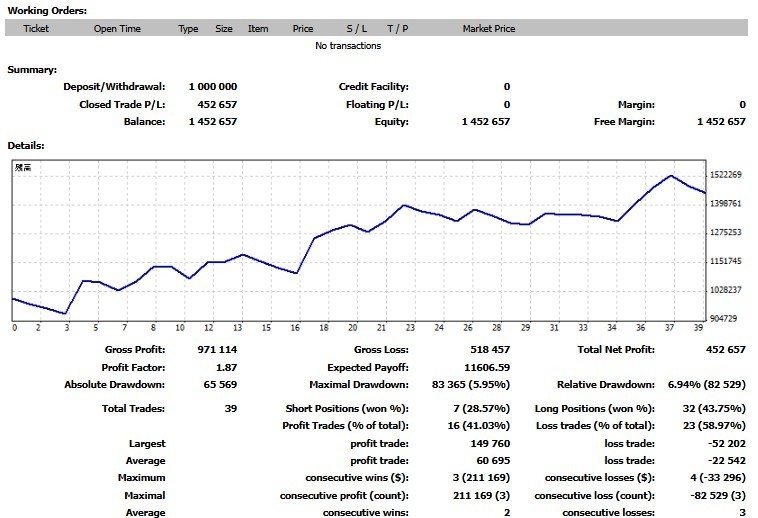Click the 1522269 label on the chart axis
Screen dimensions: 758x518
725,175
